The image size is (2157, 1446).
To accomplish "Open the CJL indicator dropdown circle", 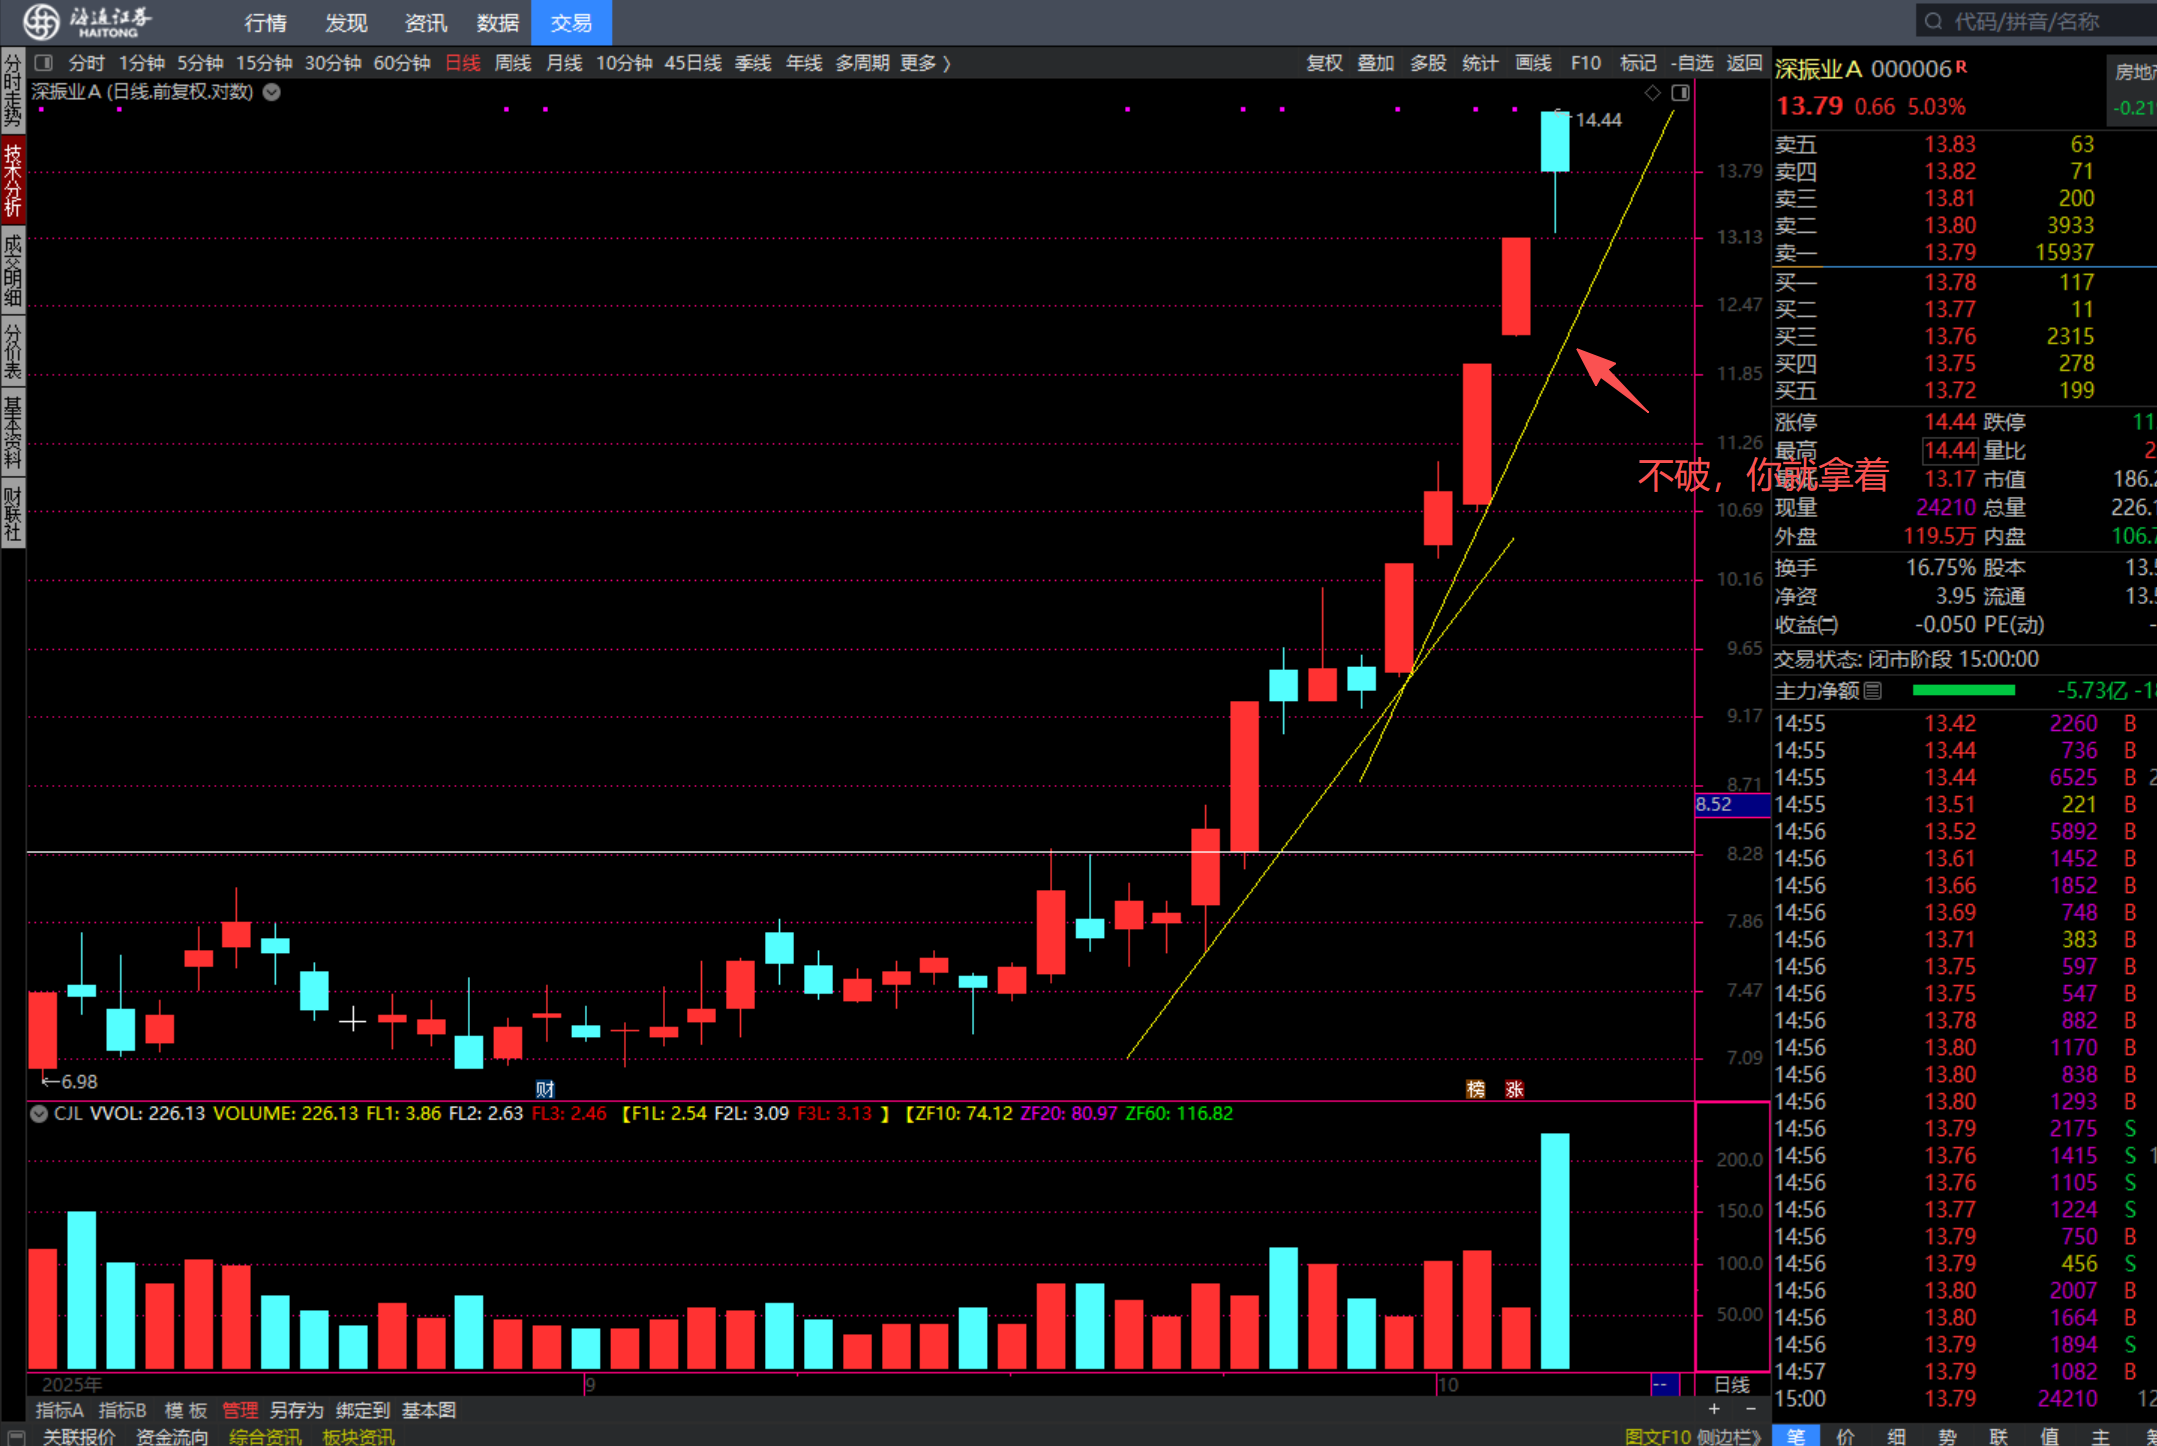I will 39,1113.
